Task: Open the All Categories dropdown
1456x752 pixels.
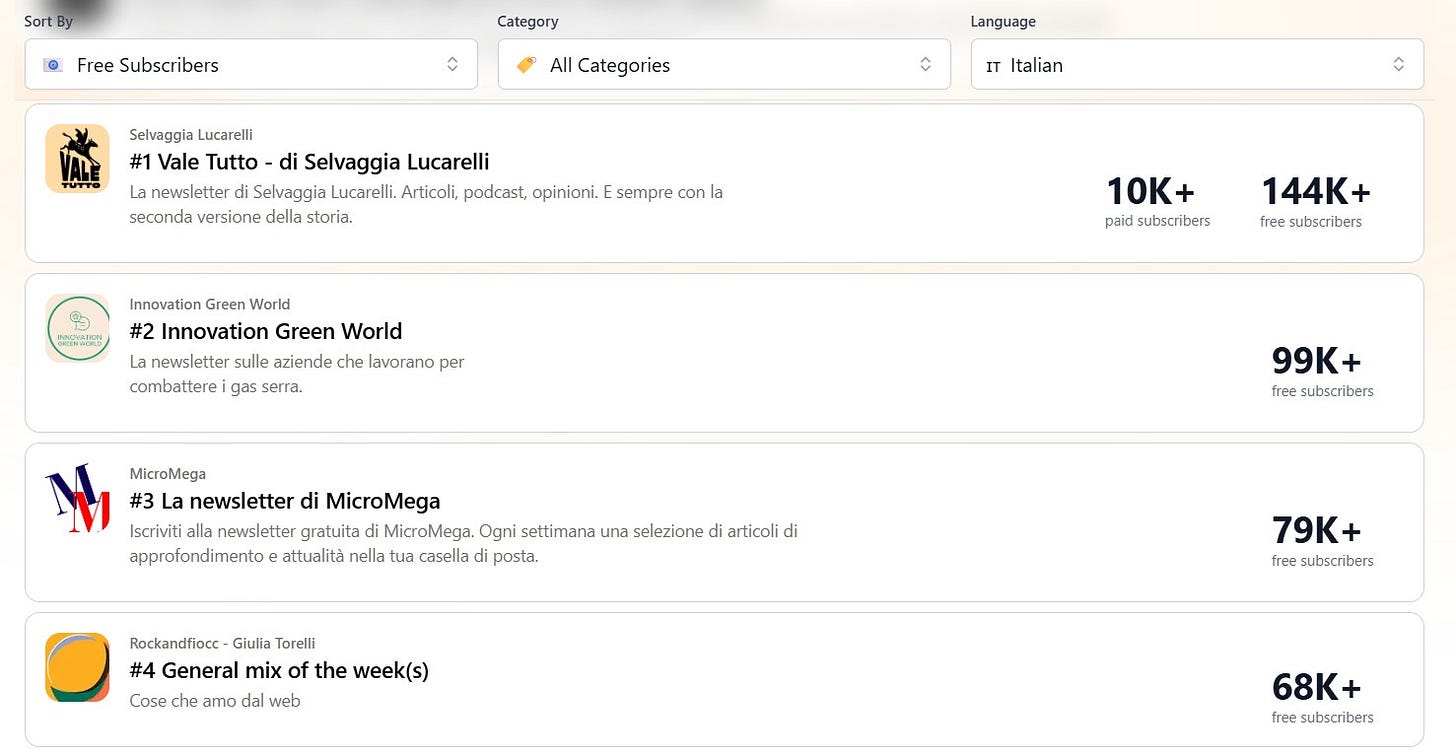Action: coord(724,64)
